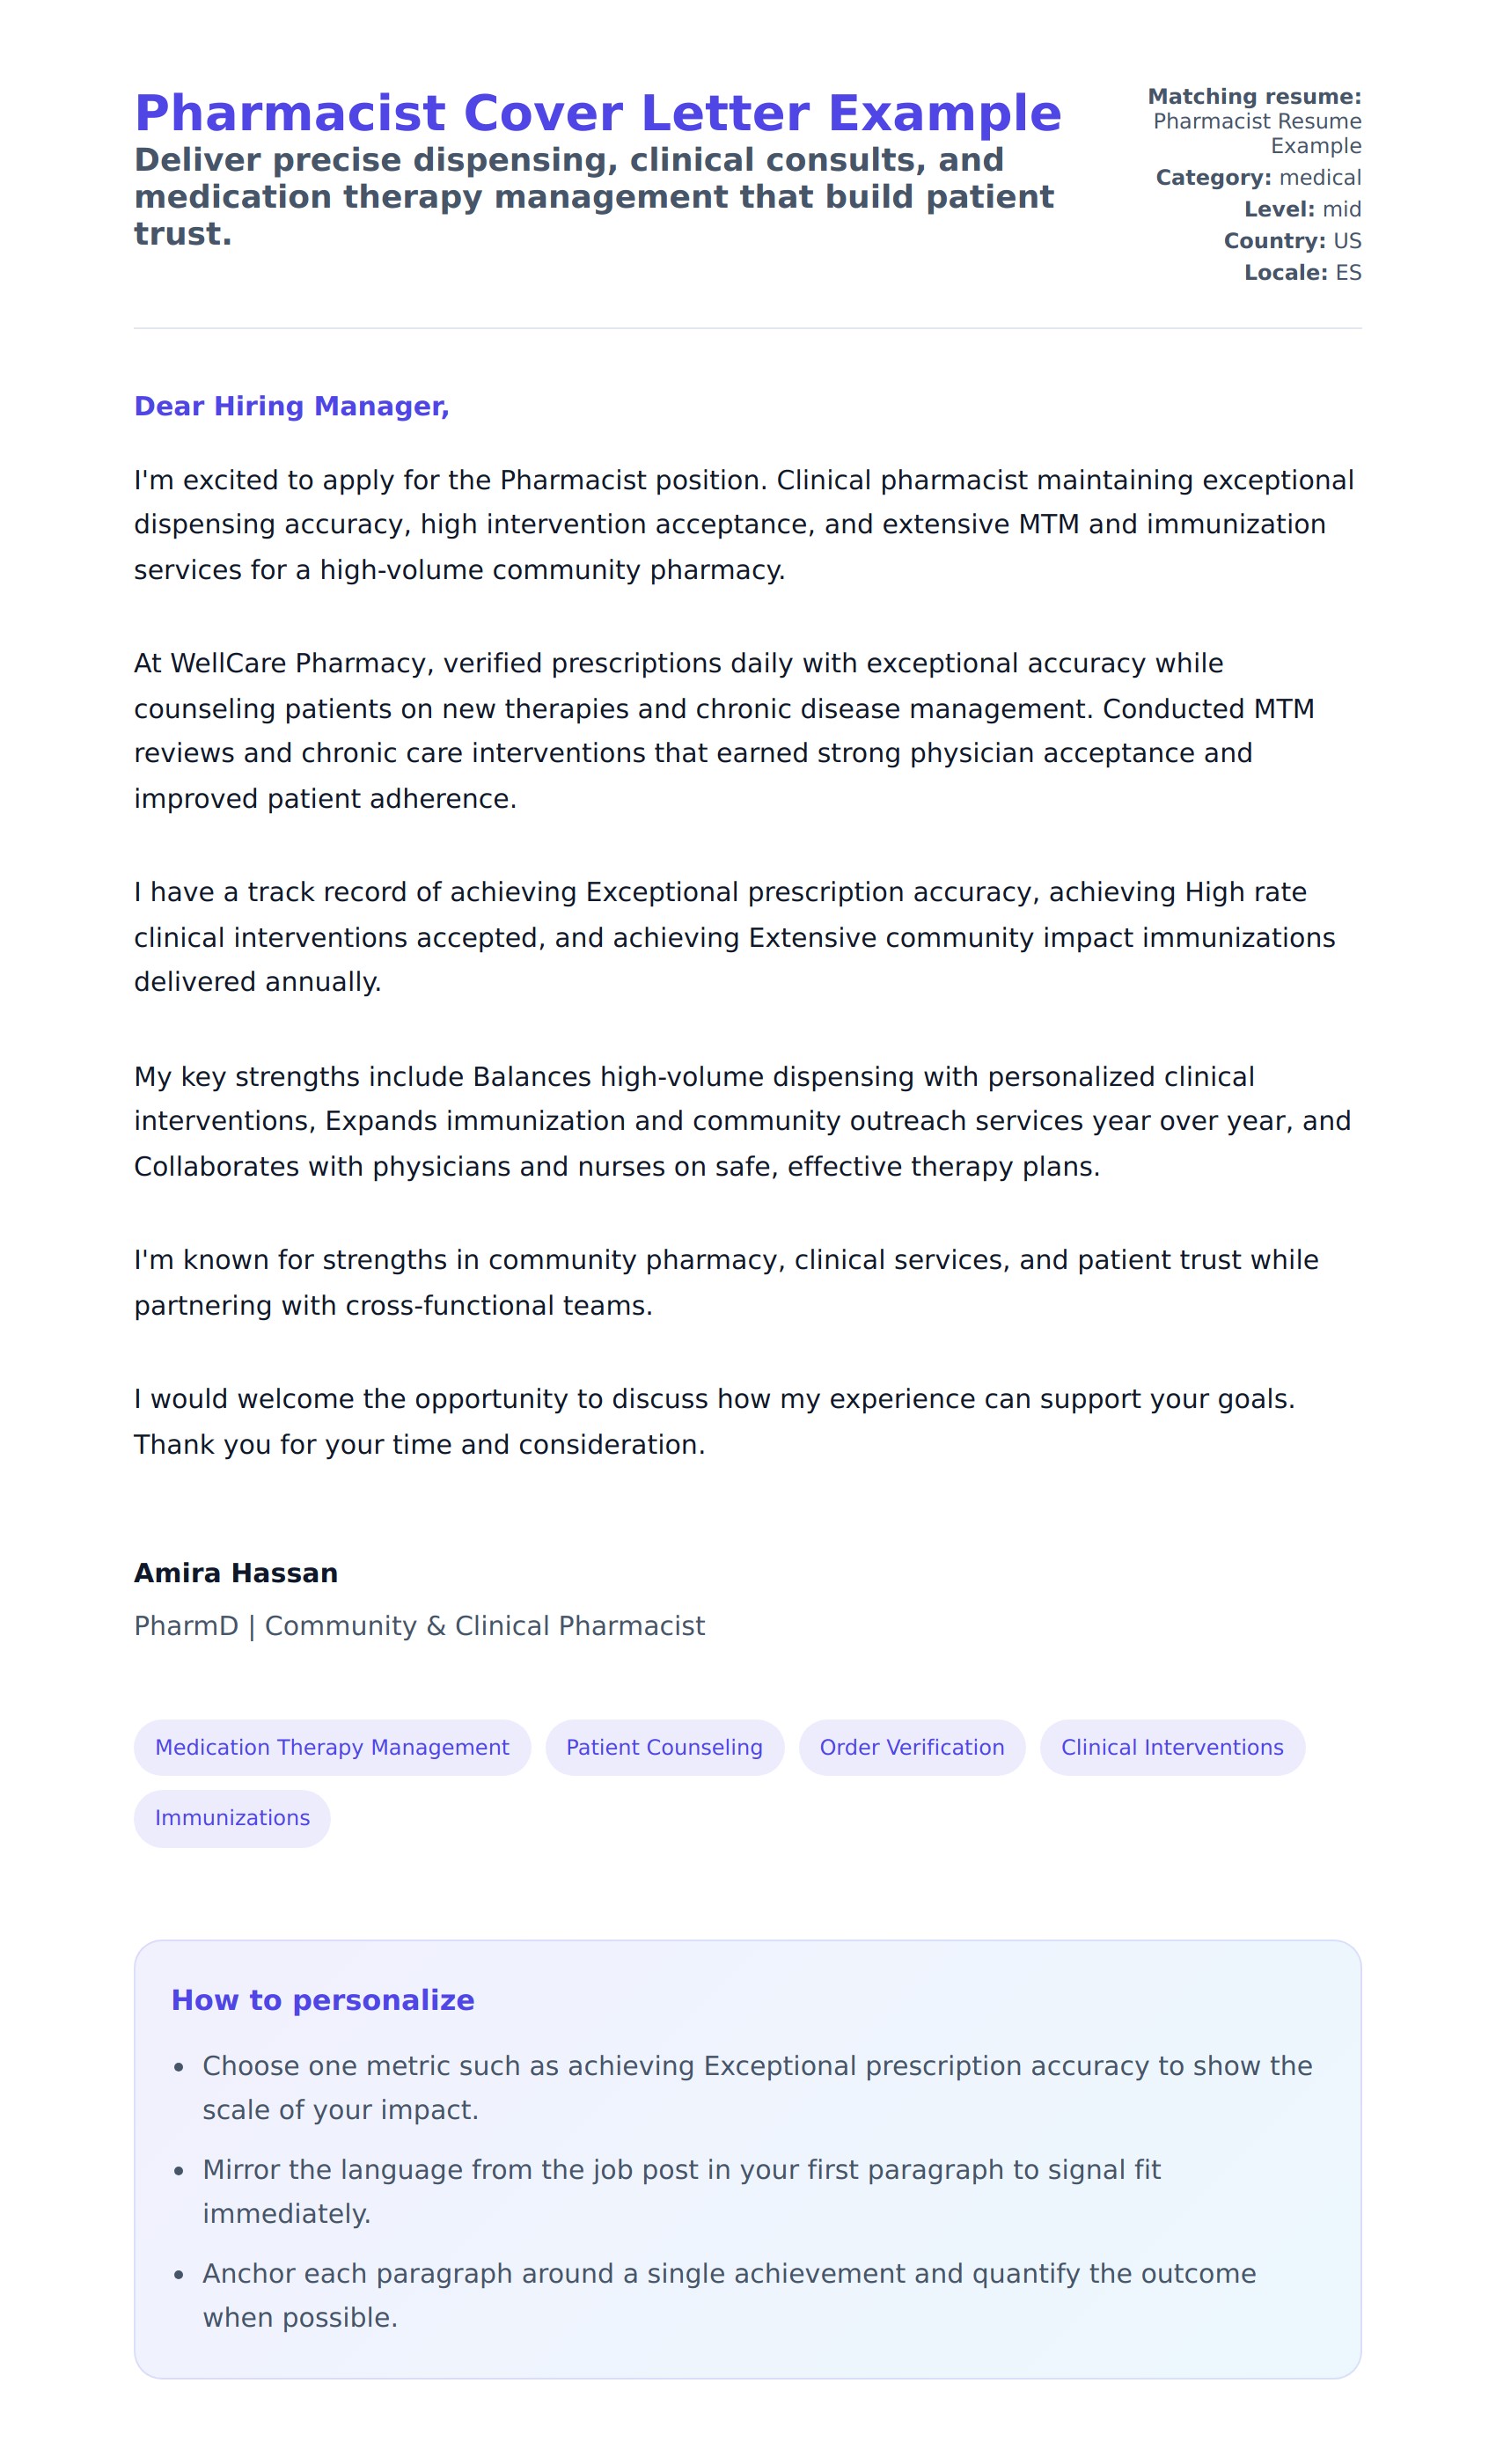Click the Level: mid label
Screen dimensions: 1496x2464
(x=1302, y=209)
